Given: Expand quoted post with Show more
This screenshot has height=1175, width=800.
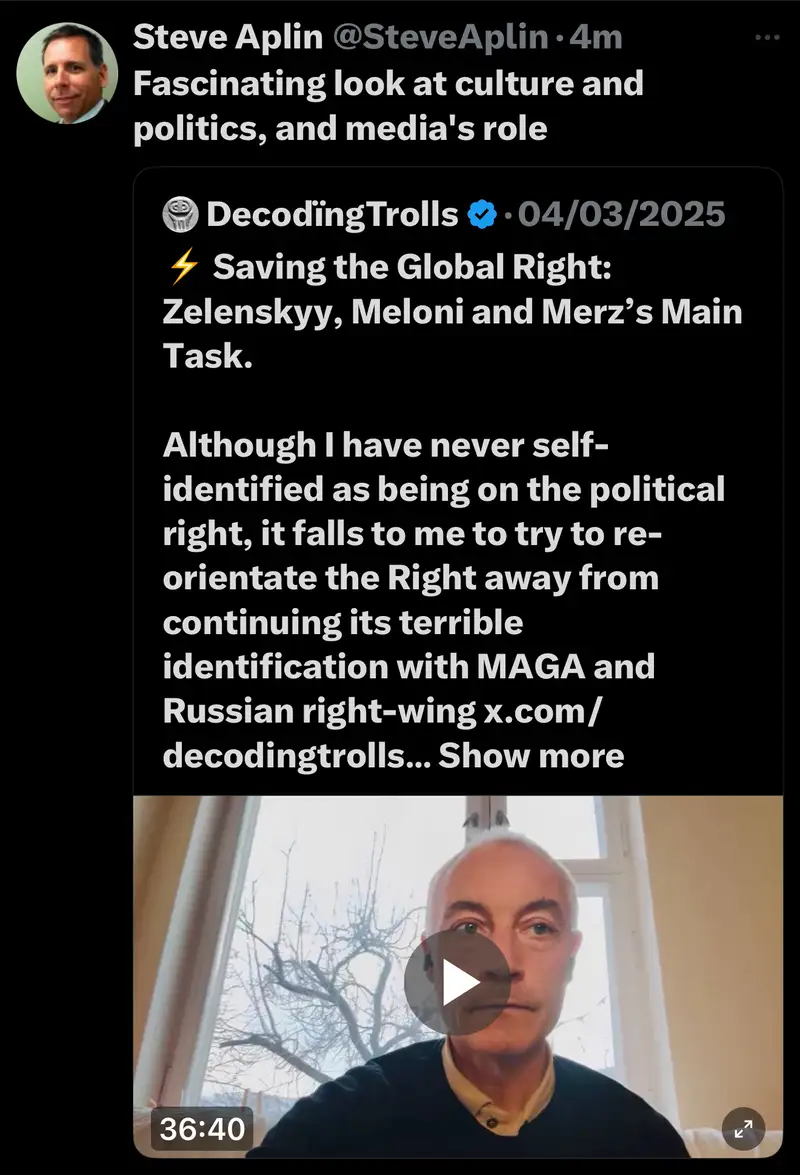Looking at the screenshot, I should click(x=532, y=755).
